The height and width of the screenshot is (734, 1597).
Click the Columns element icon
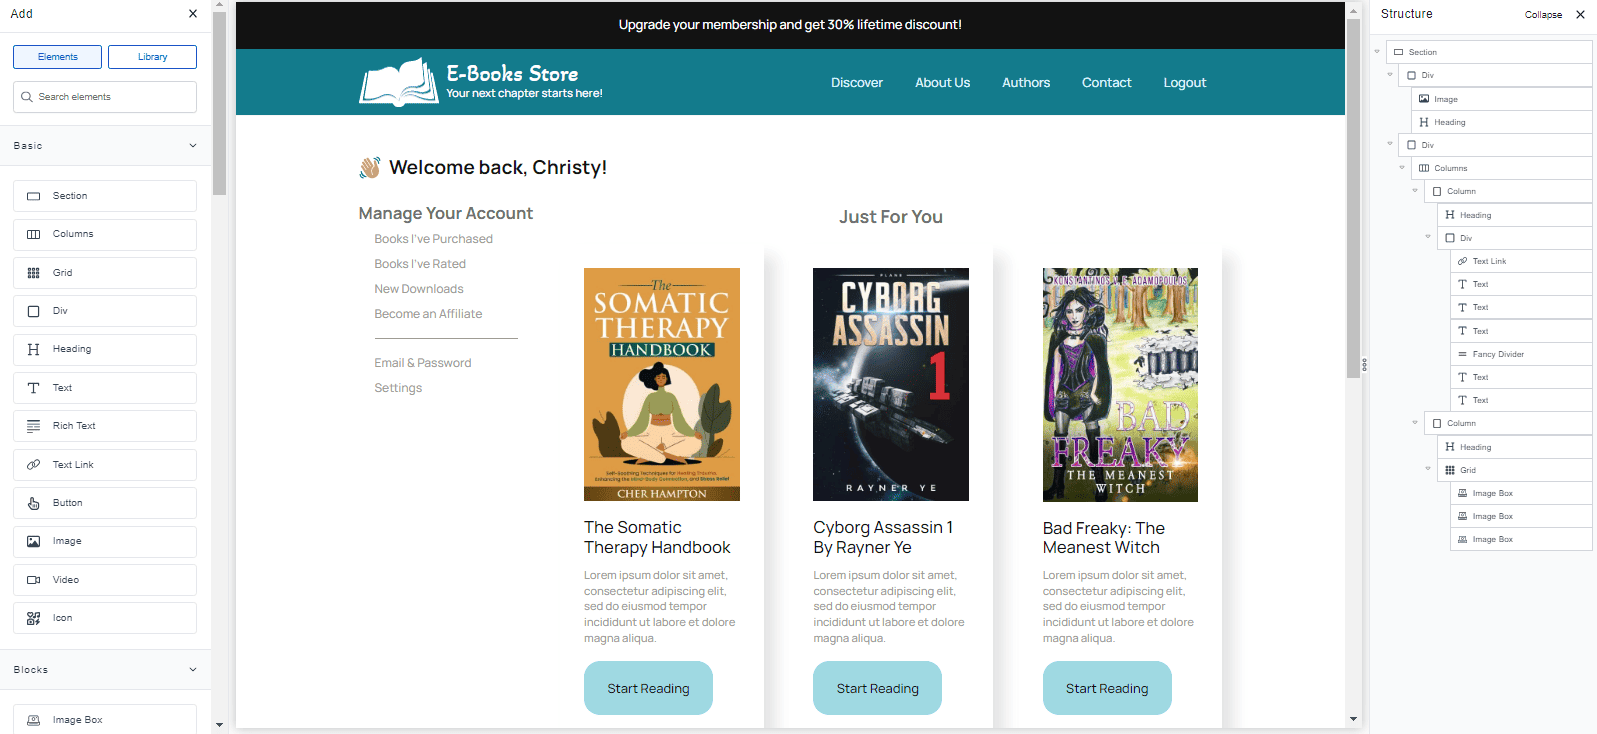tap(34, 235)
